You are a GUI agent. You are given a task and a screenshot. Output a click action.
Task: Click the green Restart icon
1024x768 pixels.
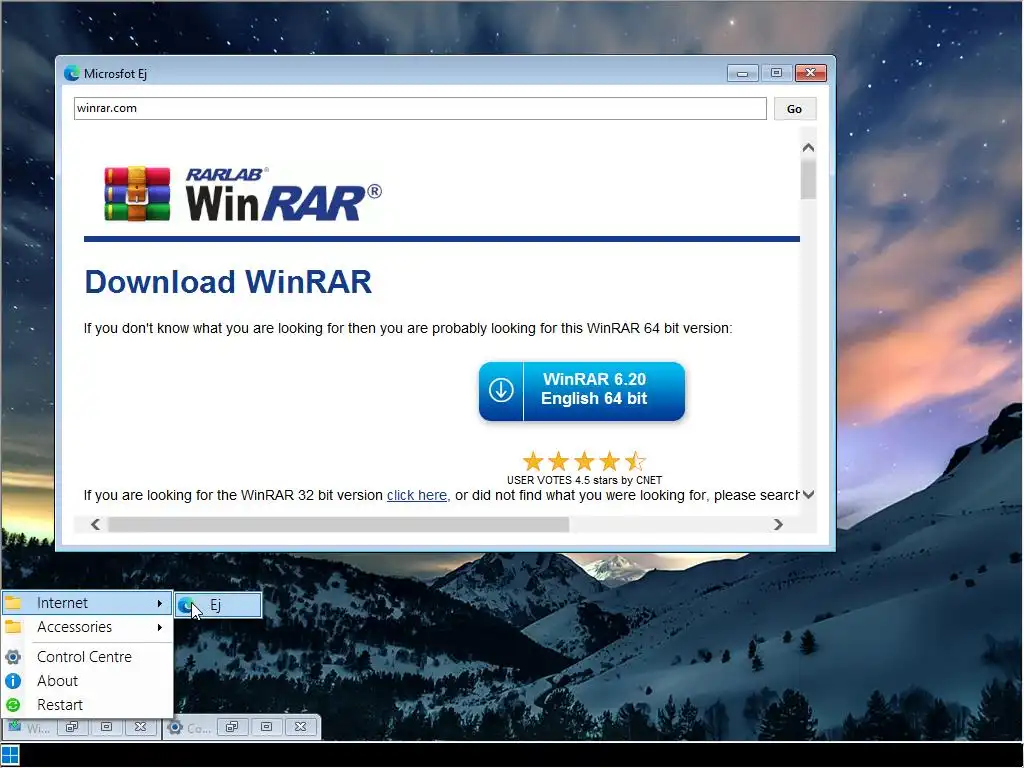tap(13, 705)
